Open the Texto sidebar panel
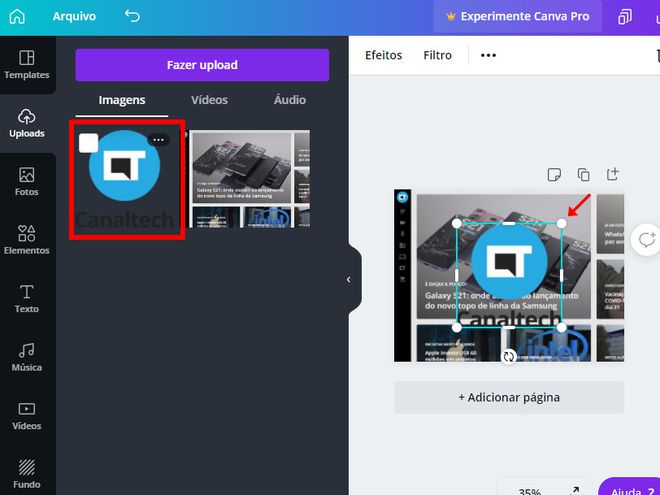 pos(27,299)
